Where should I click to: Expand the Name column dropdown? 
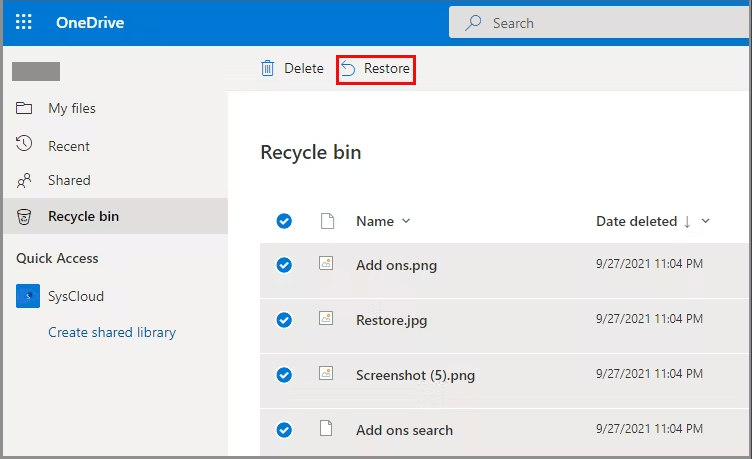tap(406, 221)
